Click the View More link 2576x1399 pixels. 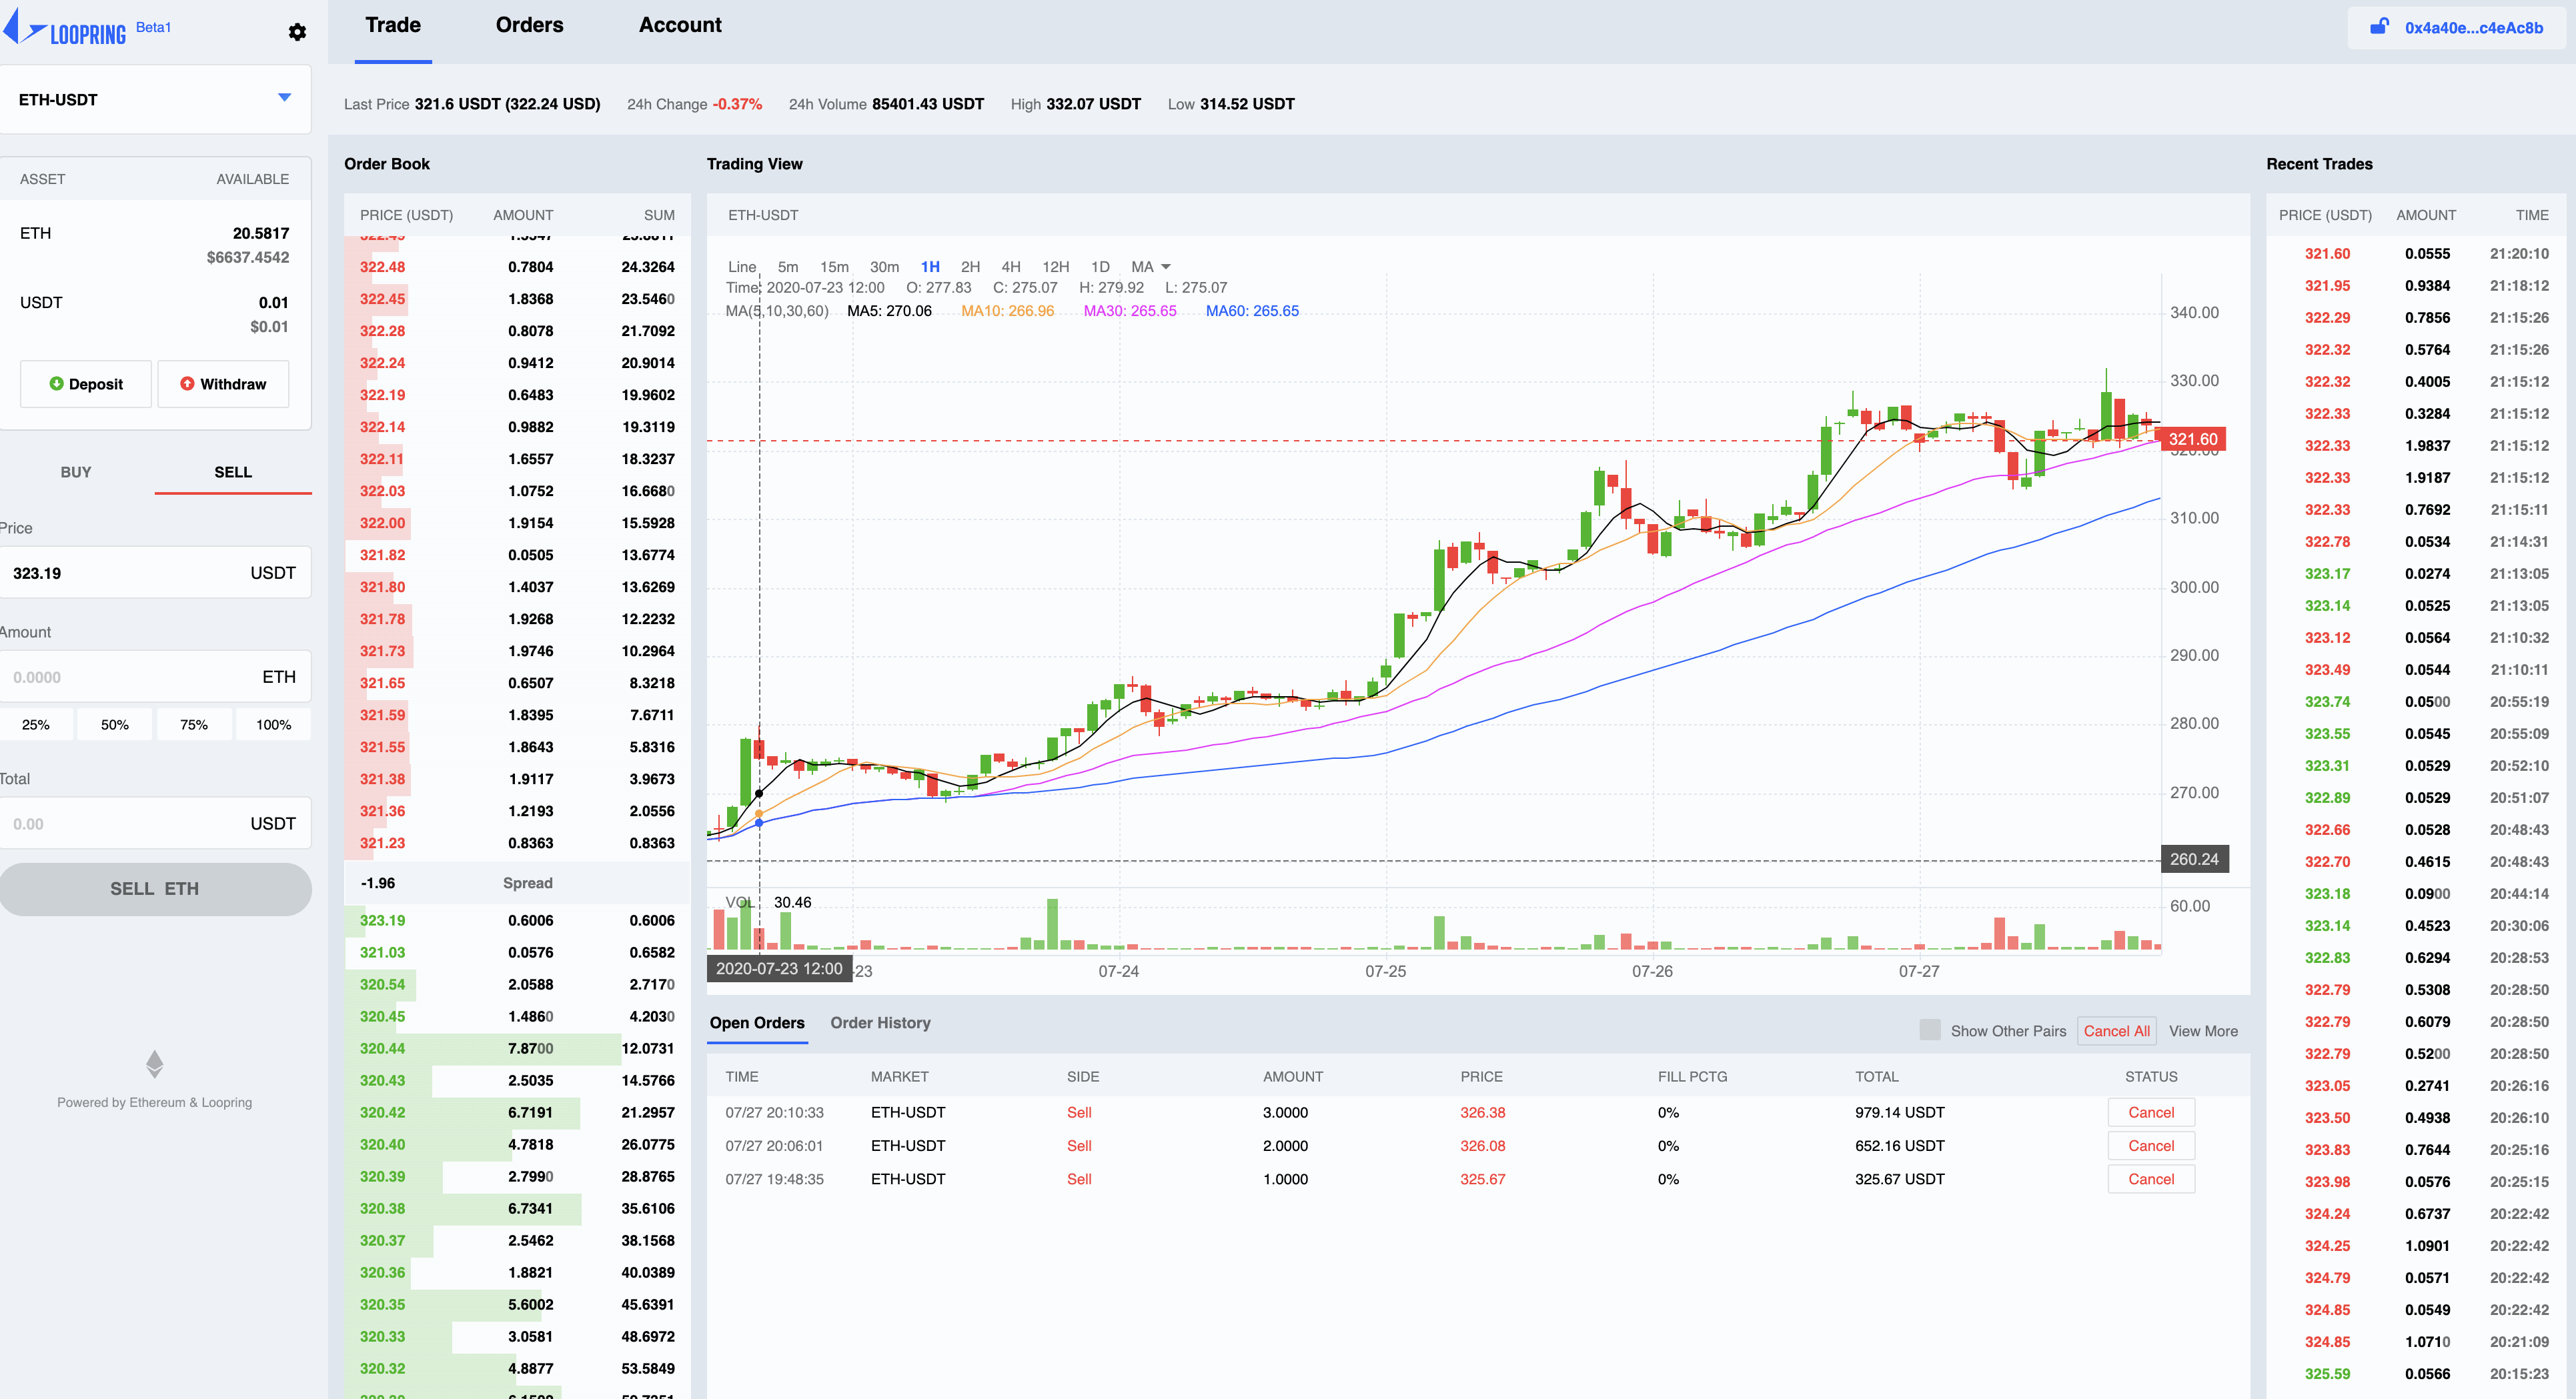[x=2203, y=1030]
